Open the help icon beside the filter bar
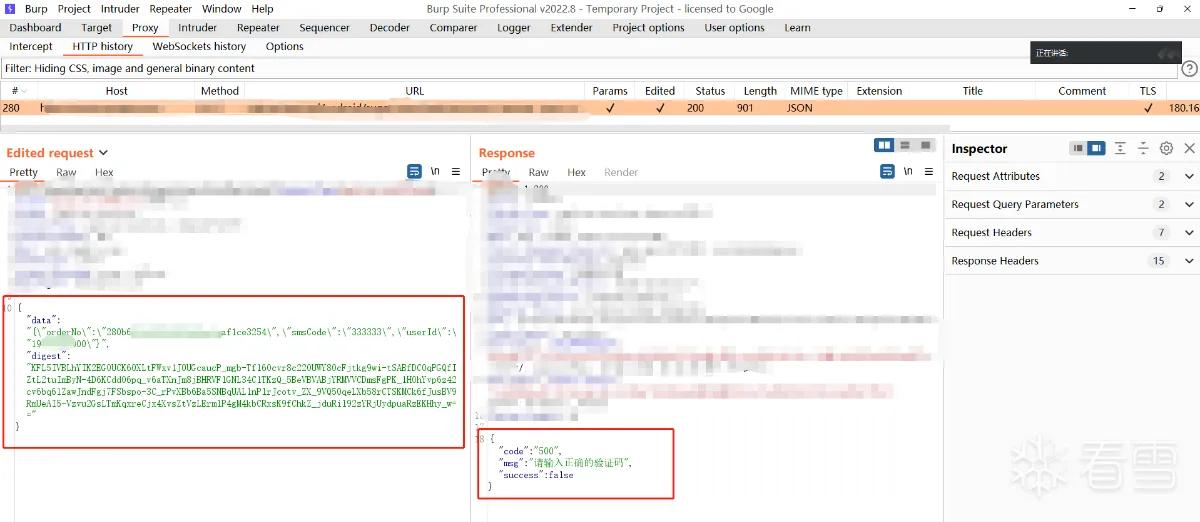 coord(1189,69)
